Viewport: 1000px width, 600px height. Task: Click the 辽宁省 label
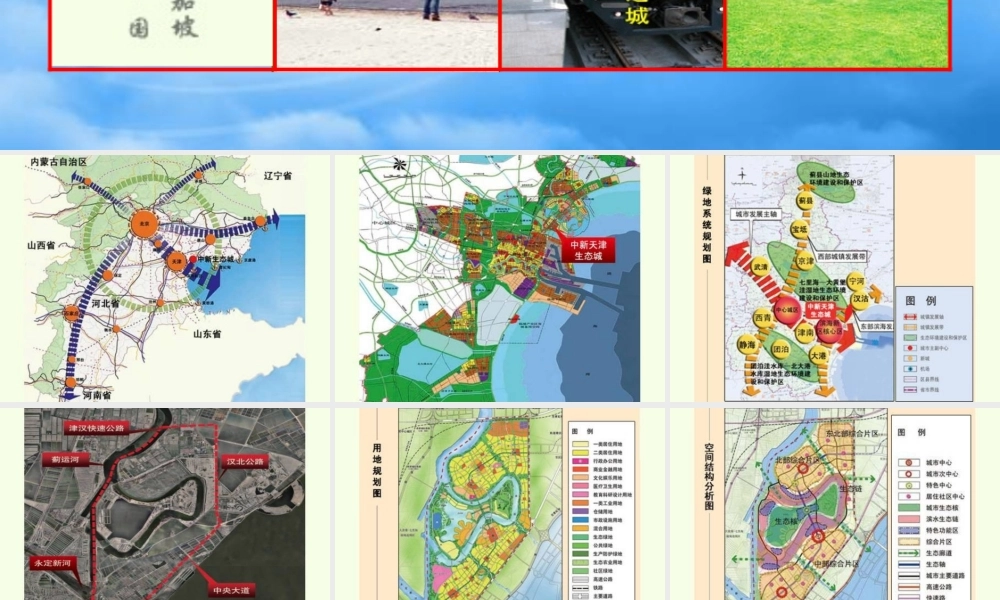pyautogui.click(x=277, y=175)
